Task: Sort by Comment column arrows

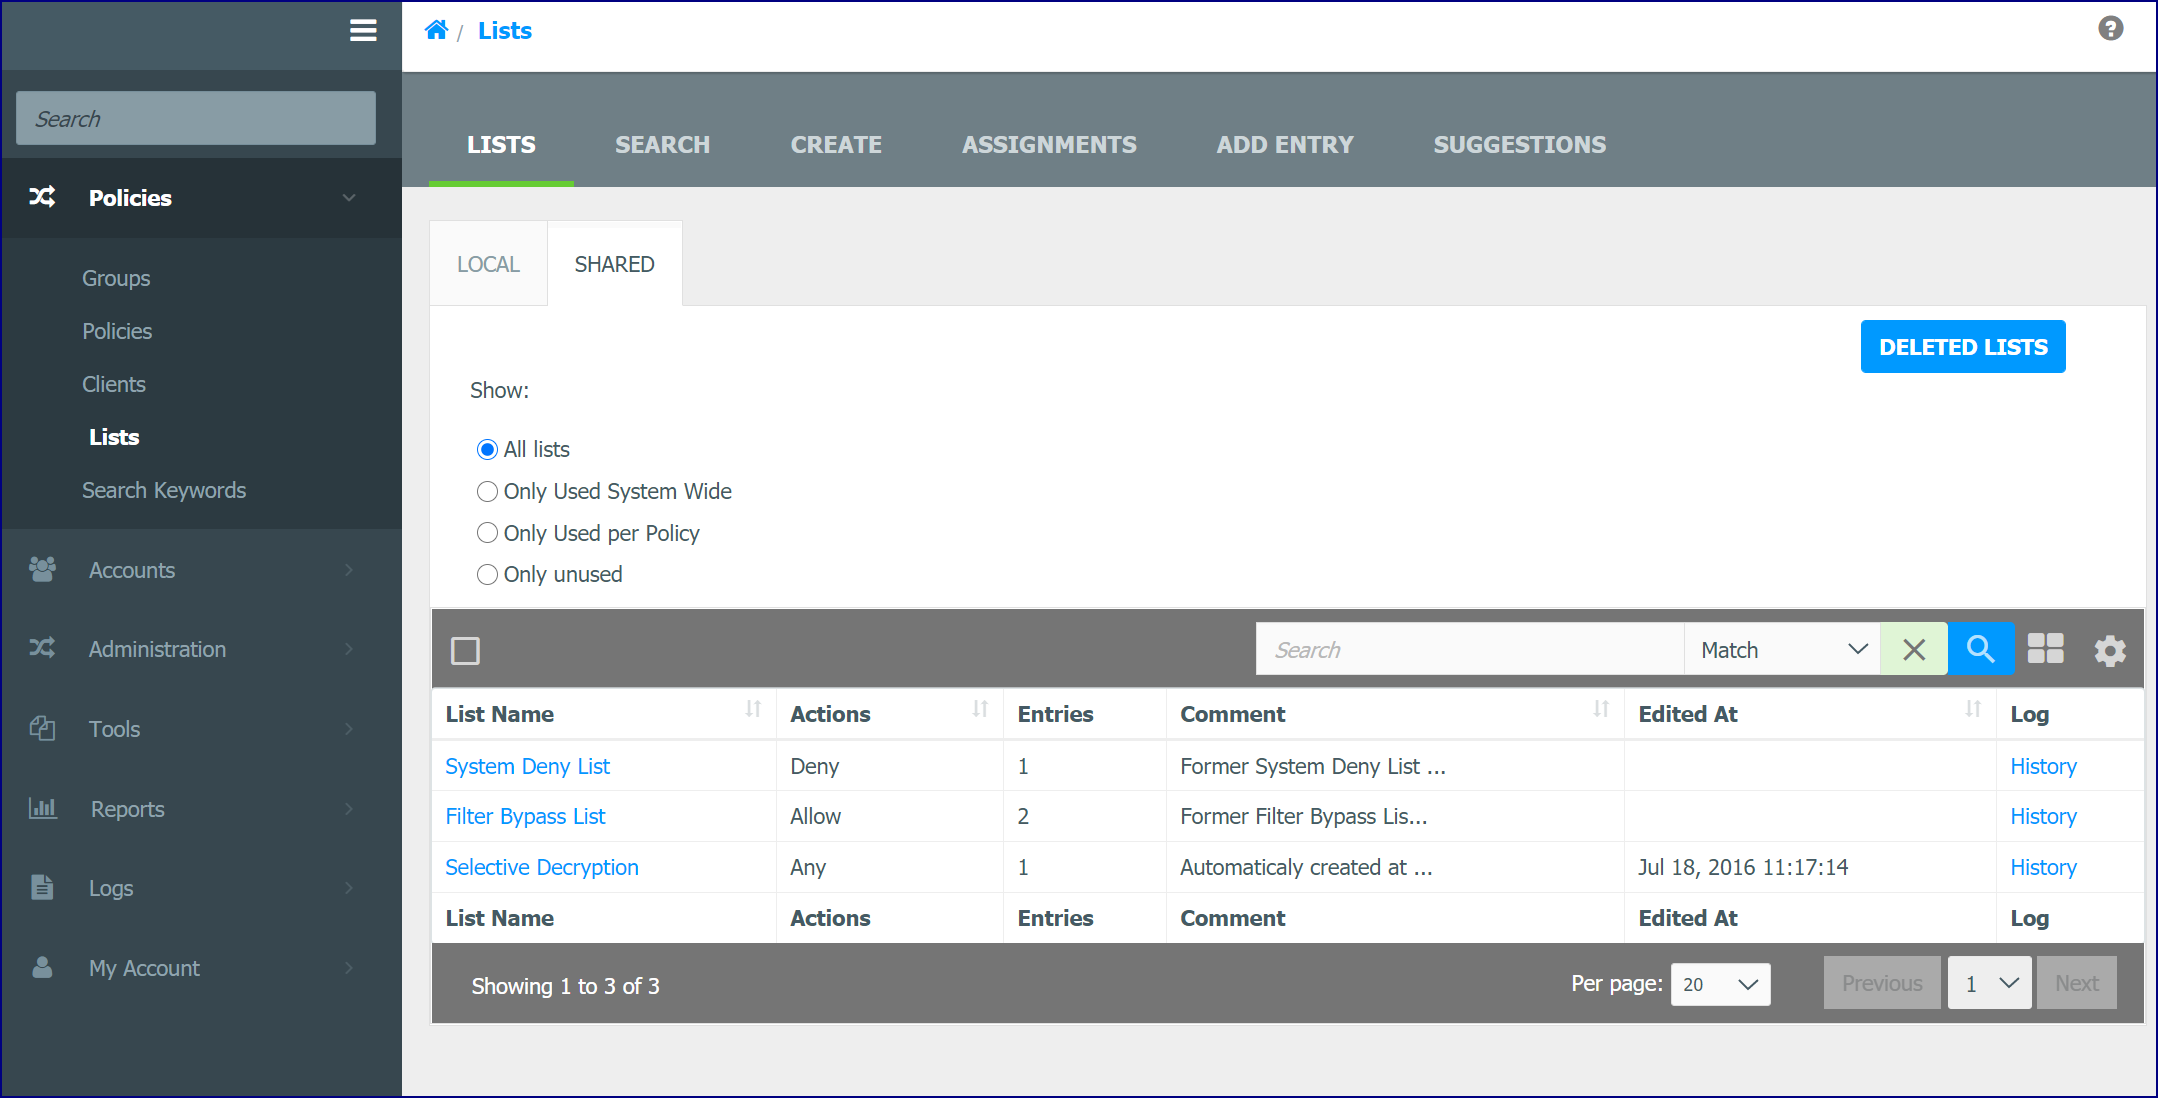Action: 1601,709
